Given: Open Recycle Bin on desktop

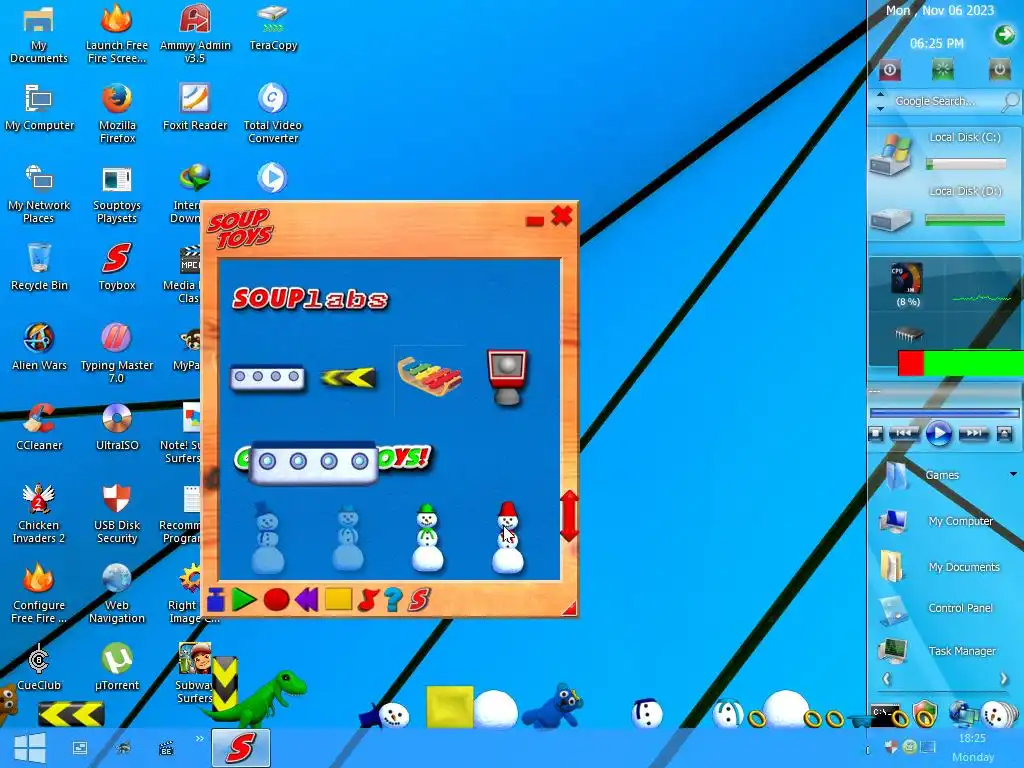Looking at the screenshot, I should (39, 266).
